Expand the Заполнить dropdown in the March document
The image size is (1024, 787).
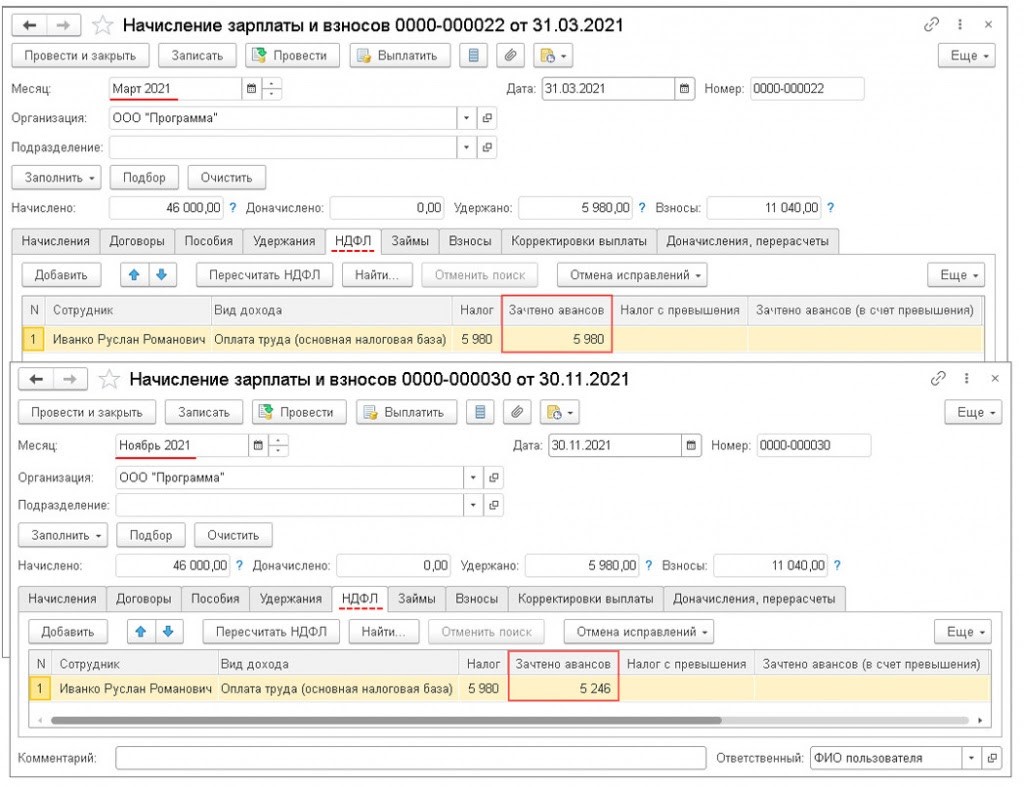coord(56,178)
